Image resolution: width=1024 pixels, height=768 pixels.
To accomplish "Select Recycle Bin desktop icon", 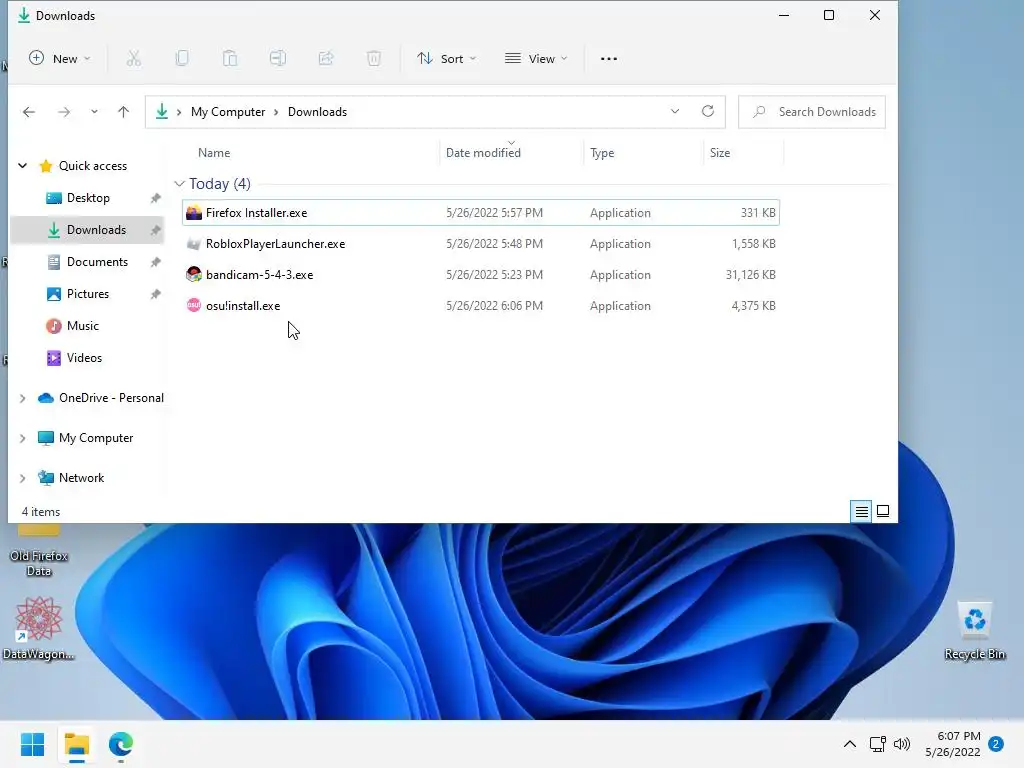I will 974,631.
